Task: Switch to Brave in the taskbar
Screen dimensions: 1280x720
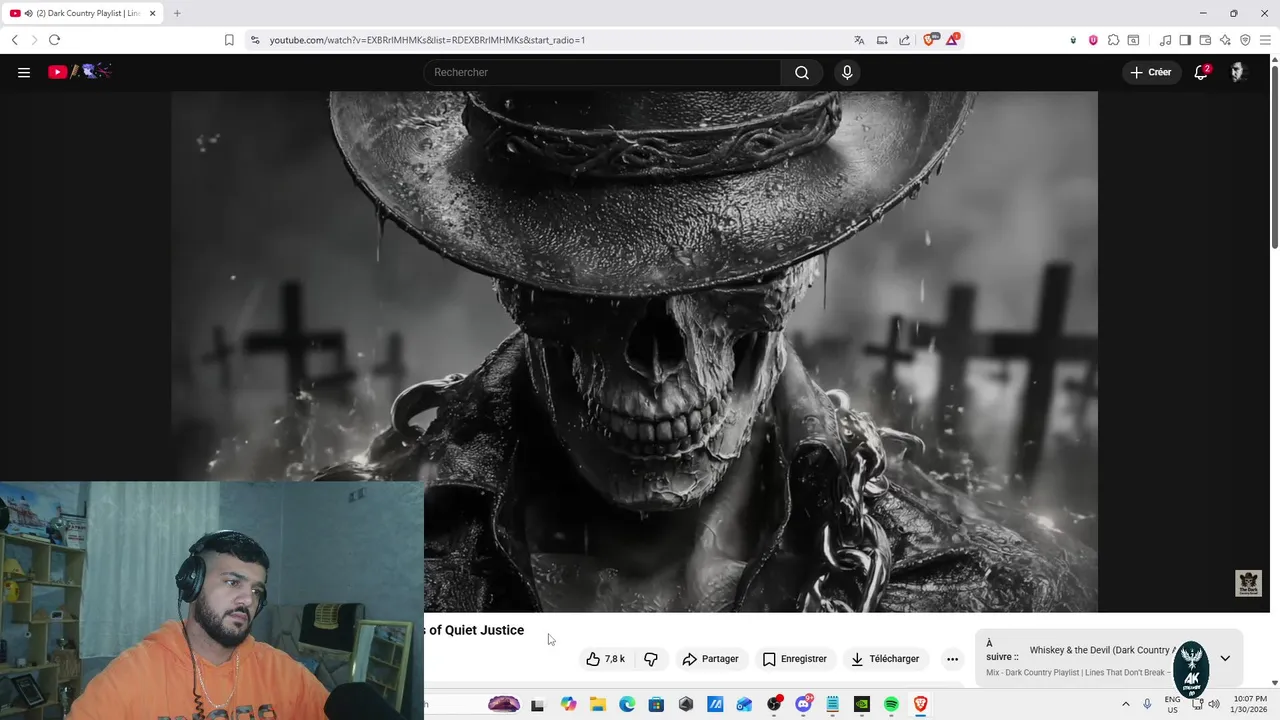Action: tap(921, 704)
